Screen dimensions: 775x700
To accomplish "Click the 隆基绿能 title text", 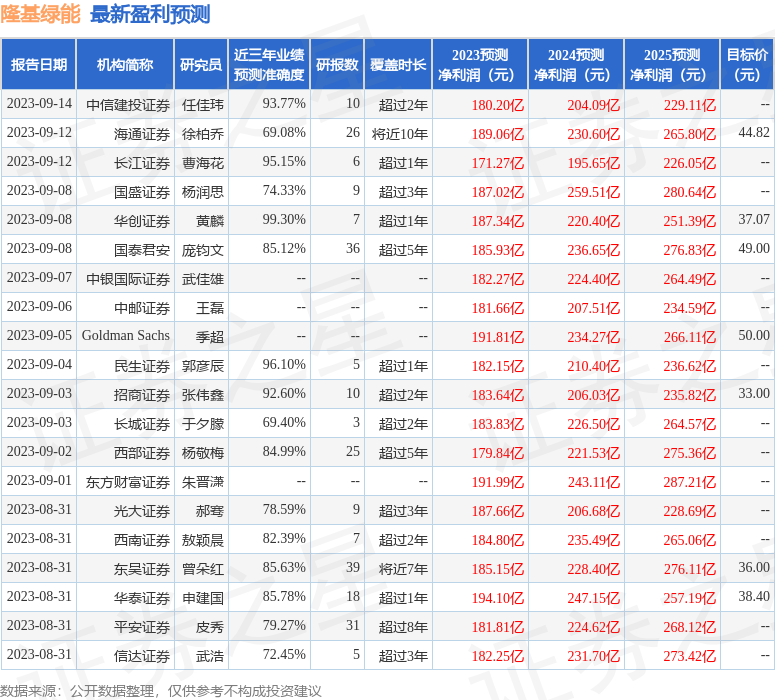I will pyautogui.click(x=41, y=14).
